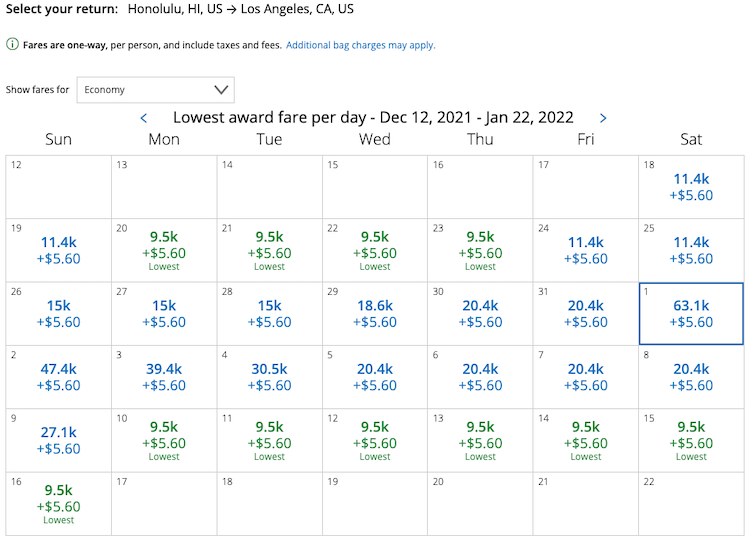Select Jan 9 fare of 27.1k
The height and width of the screenshot is (539, 750).
click(58, 440)
